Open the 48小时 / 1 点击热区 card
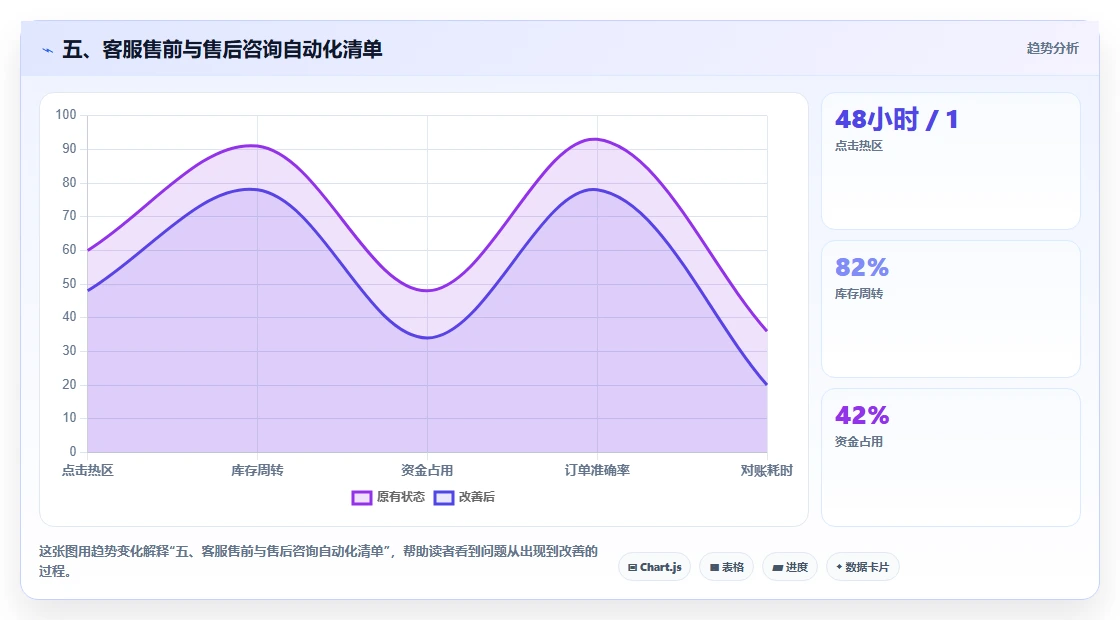 coord(951,161)
